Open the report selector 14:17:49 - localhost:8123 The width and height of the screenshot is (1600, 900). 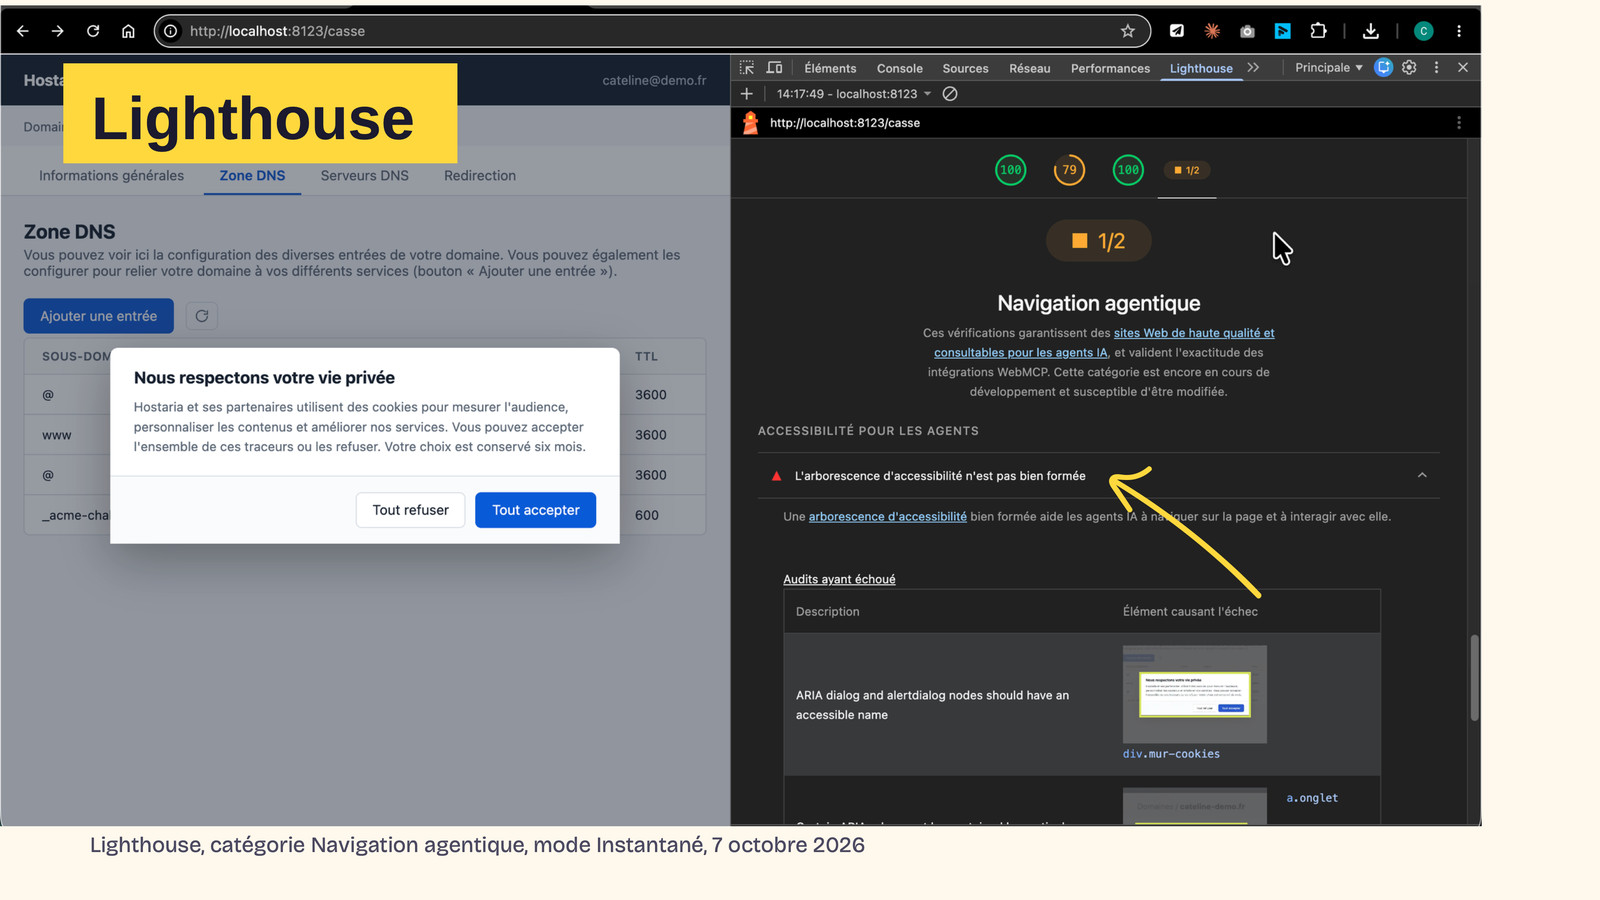[853, 94]
